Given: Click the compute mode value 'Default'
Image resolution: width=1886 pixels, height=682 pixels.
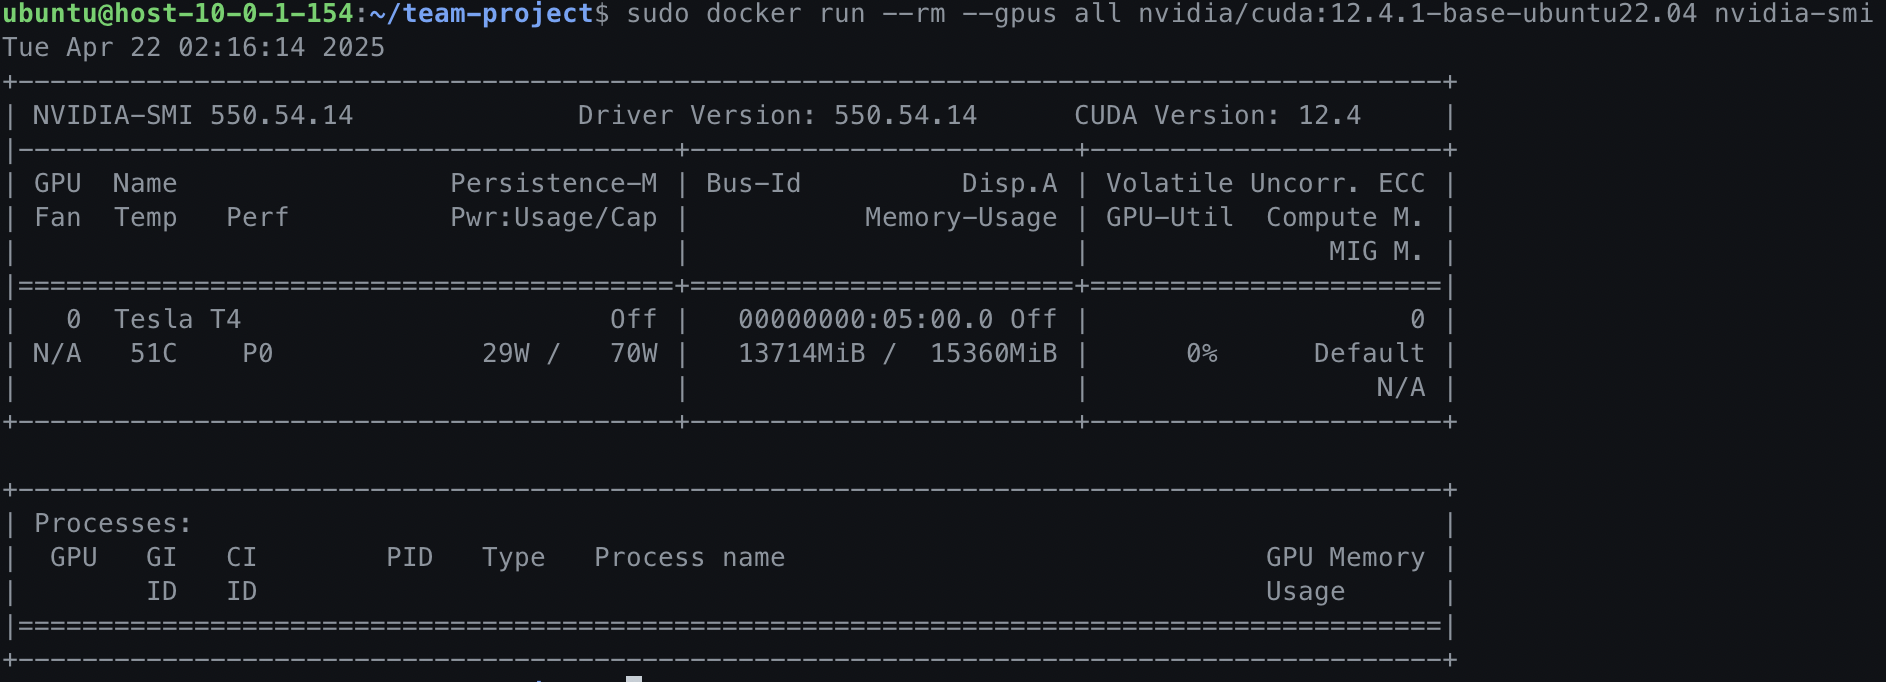Looking at the screenshot, I should coord(1370,354).
